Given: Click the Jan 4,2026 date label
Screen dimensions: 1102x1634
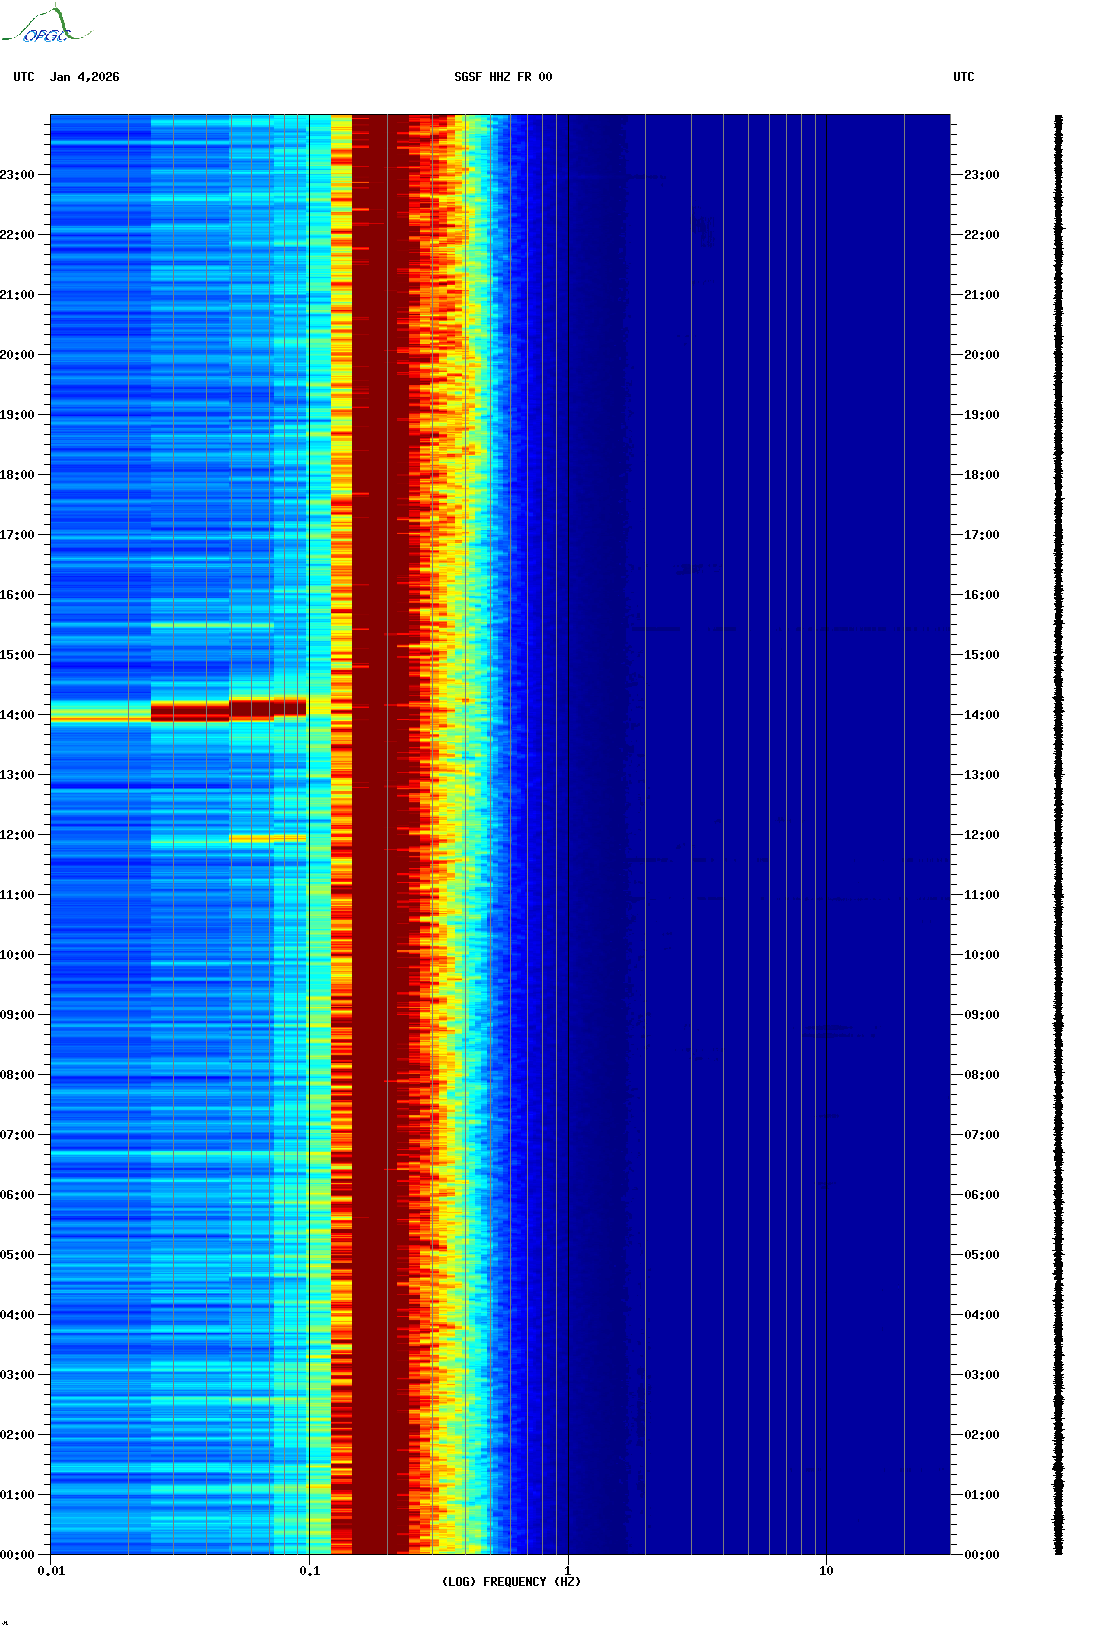Looking at the screenshot, I should coord(84,77).
